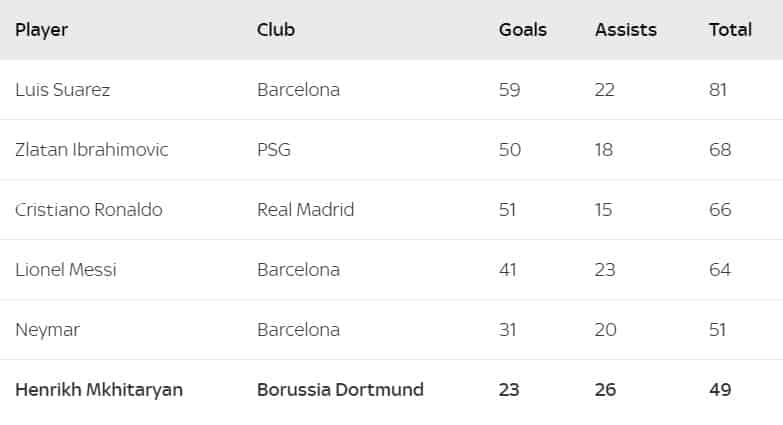Image resolution: width=783 pixels, height=425 pixels.
Task: Click the Club column header
Action: click(x=276, y=30)
